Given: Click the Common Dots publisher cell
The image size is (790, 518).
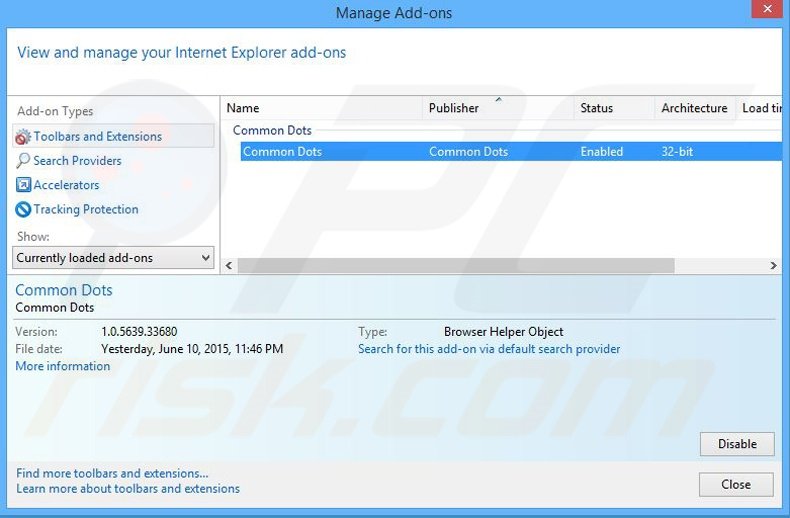Looking at the screenshot, I should point(469,152).
